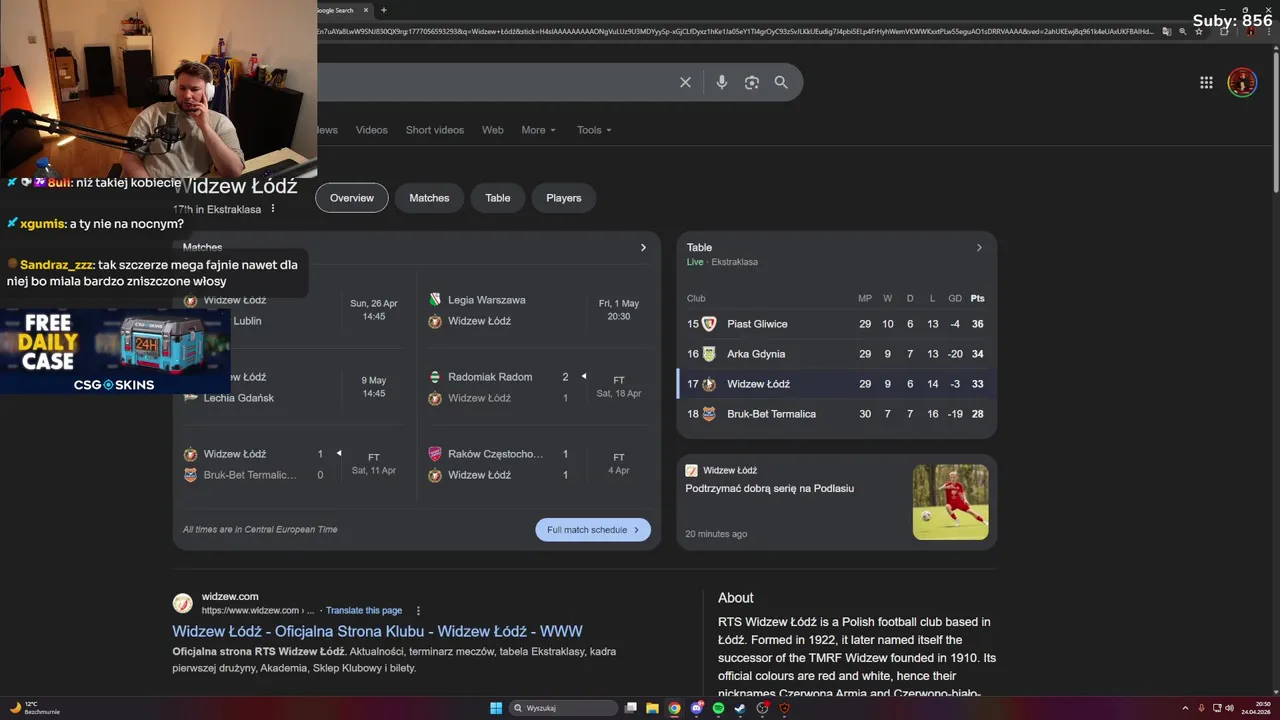Click the highlighted Widzew Łódź row in table
The height and width of the screenshot is (720, 1280).
pyautogui.click(x=837, y=384)
